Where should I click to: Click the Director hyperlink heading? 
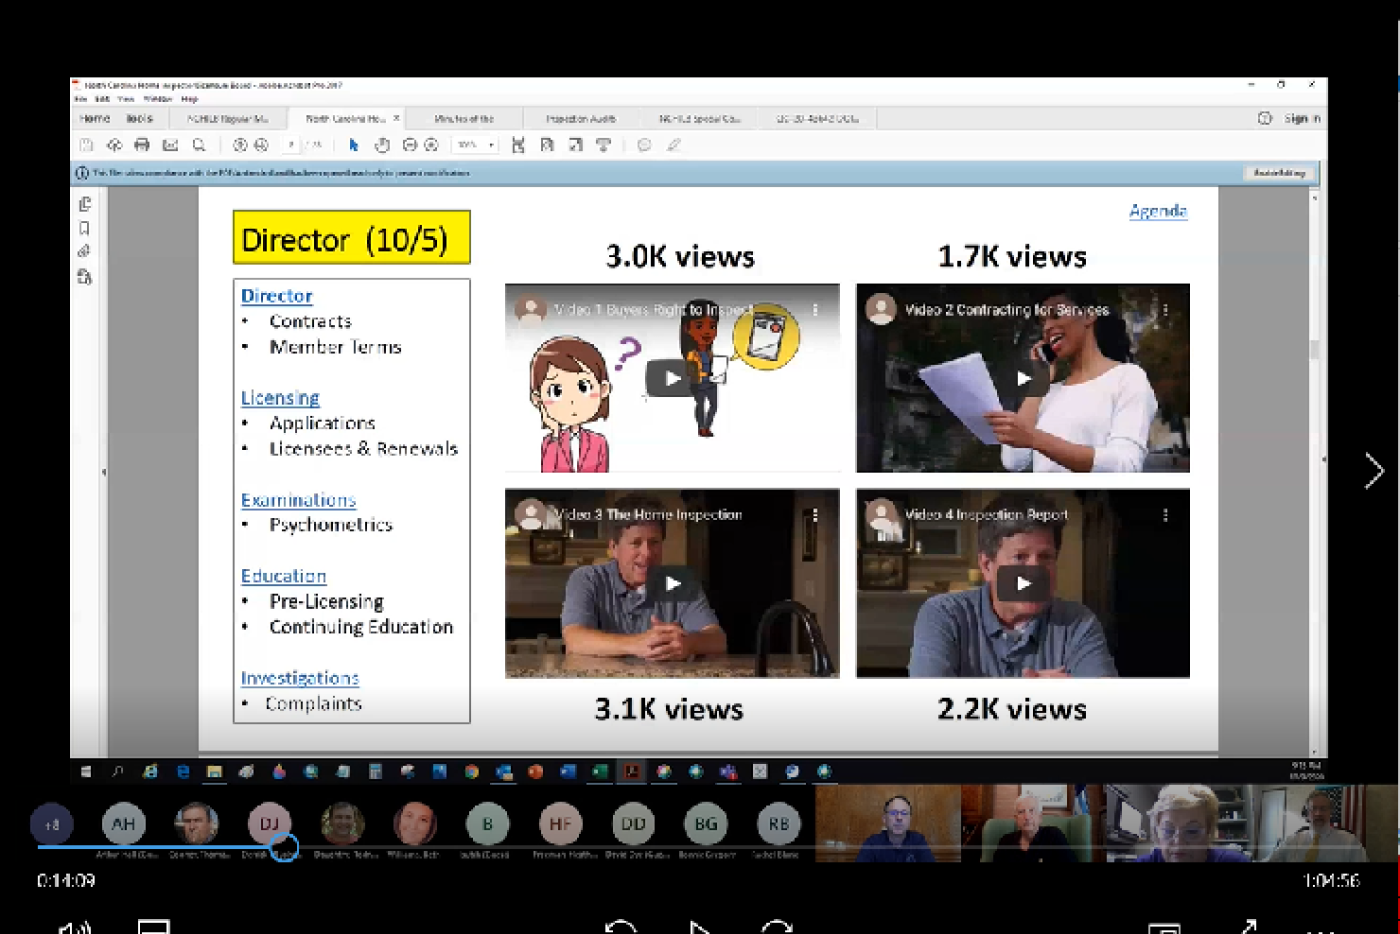(277, 296)
